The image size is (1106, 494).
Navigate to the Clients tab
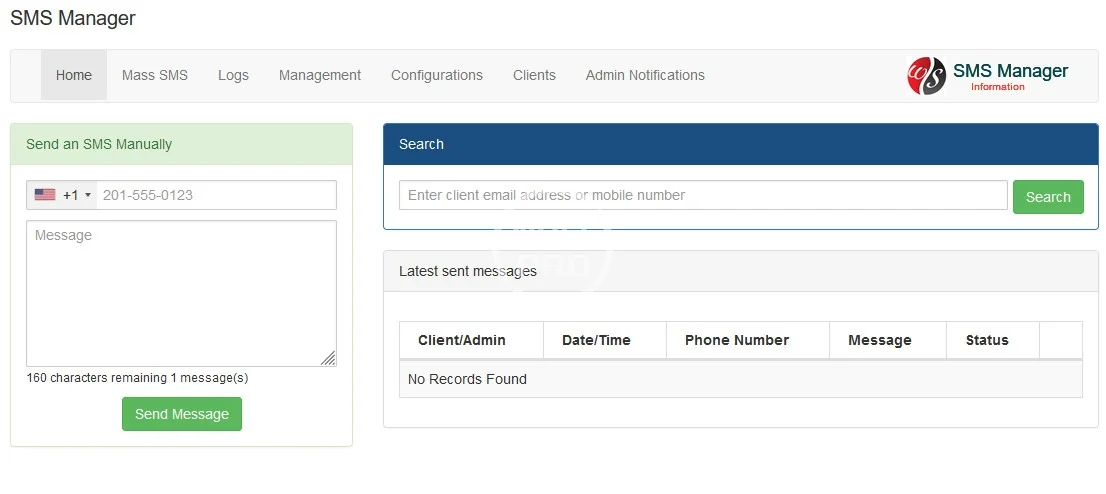click(534, 75)
